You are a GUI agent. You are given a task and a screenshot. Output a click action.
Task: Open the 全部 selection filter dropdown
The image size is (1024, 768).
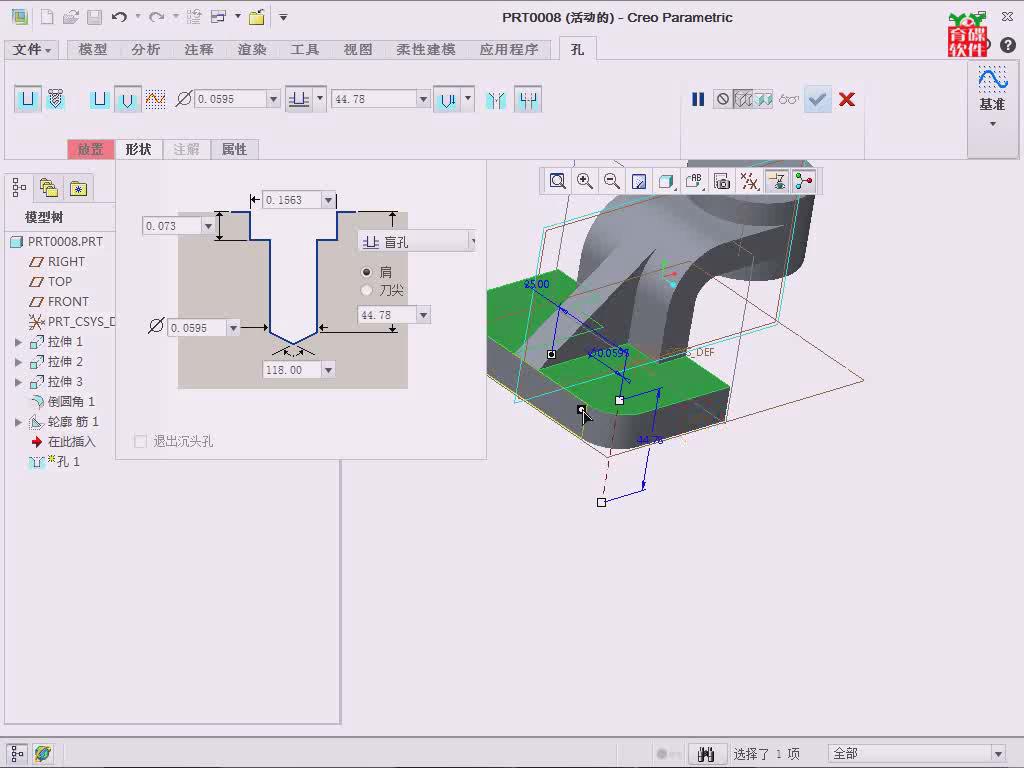click(997, 754)
